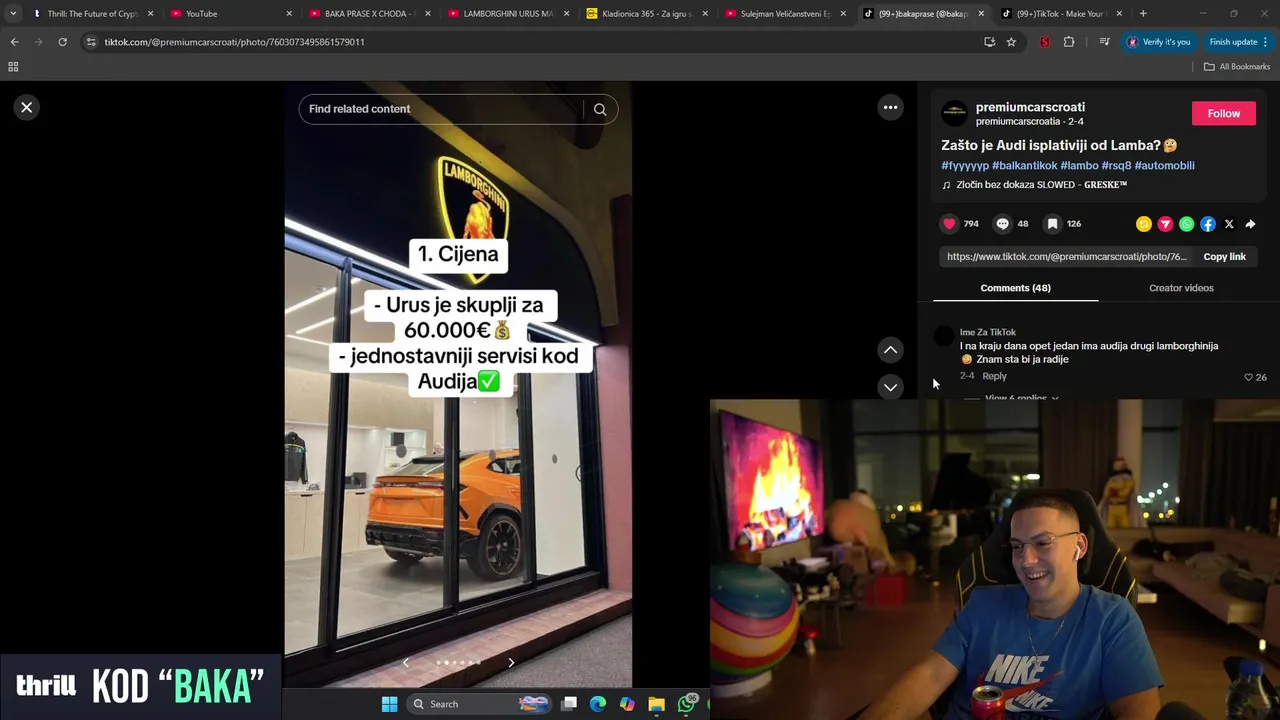The height and width of the screenshot is (720, 1280).
Task: Switch to the Creator videos tab
Action: [x=1181, y=288]
